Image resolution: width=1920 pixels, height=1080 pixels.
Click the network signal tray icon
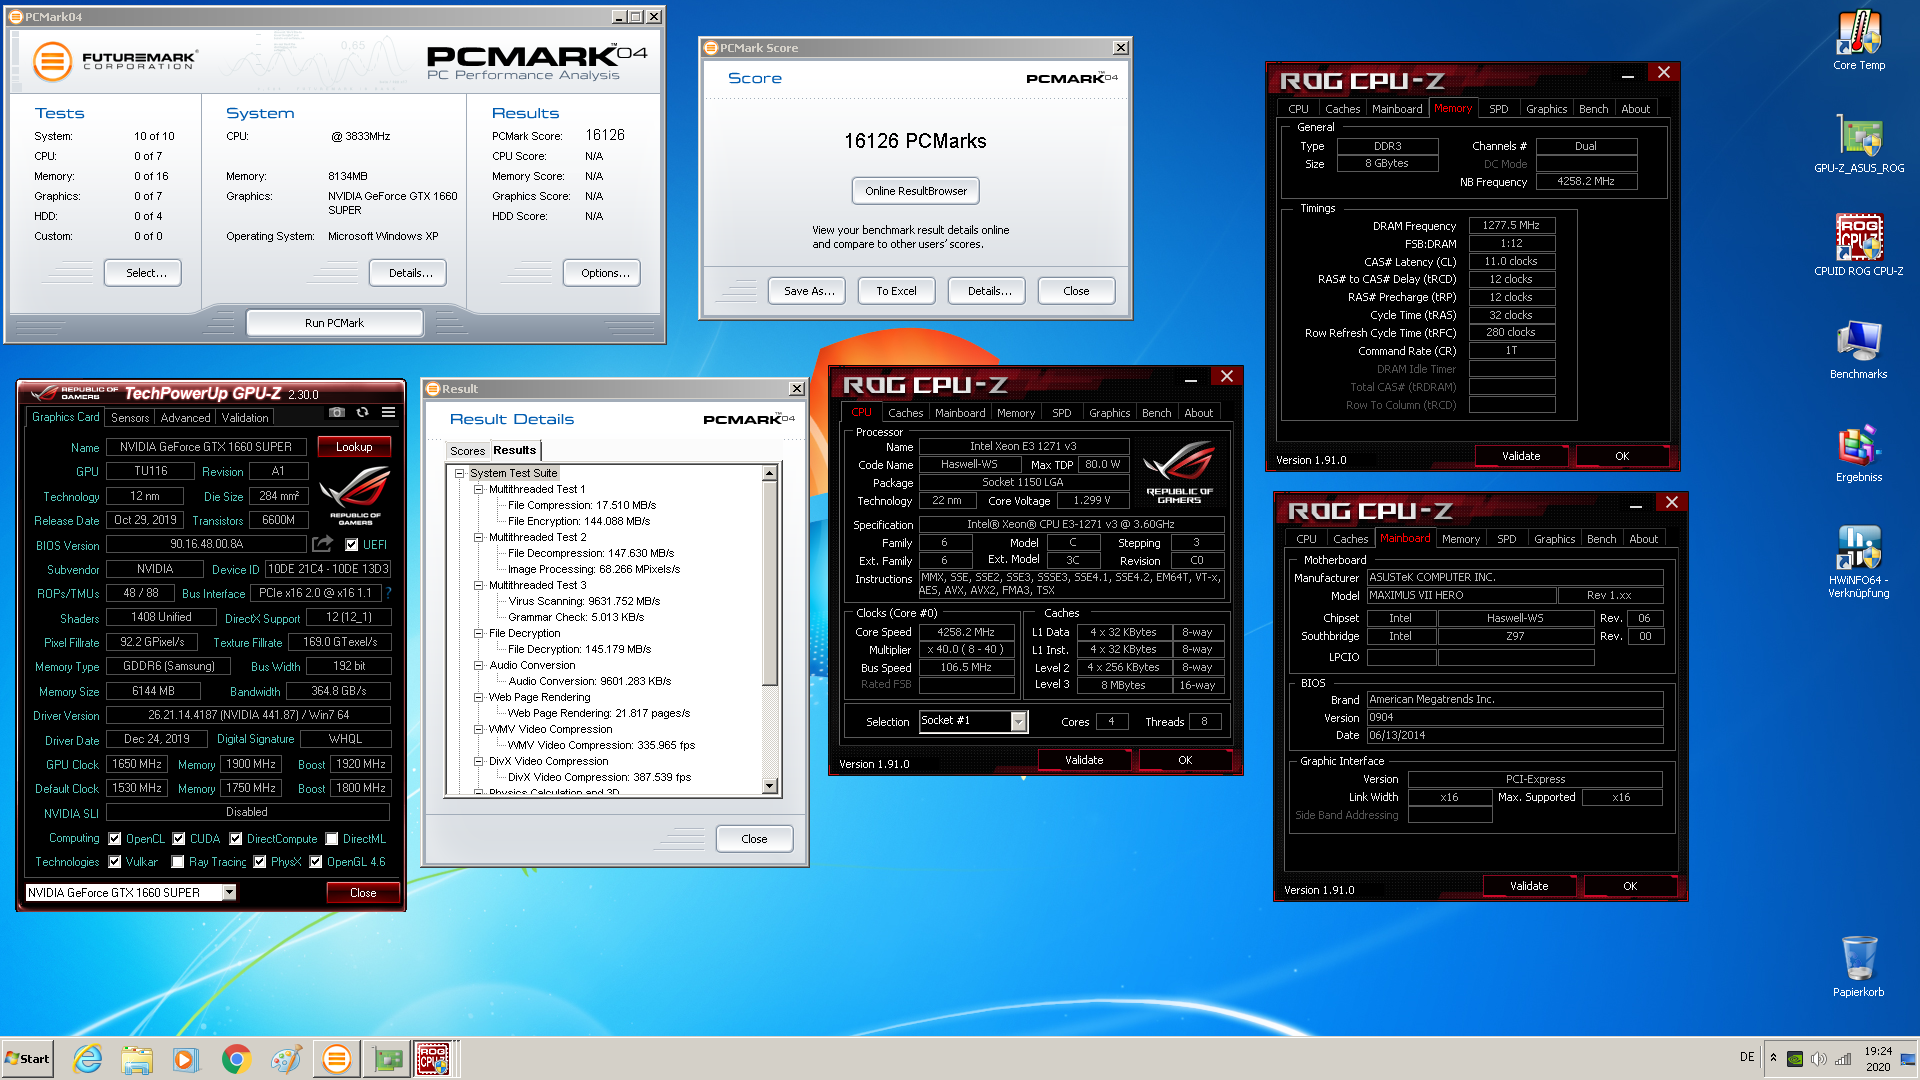coord(1843,1059)
